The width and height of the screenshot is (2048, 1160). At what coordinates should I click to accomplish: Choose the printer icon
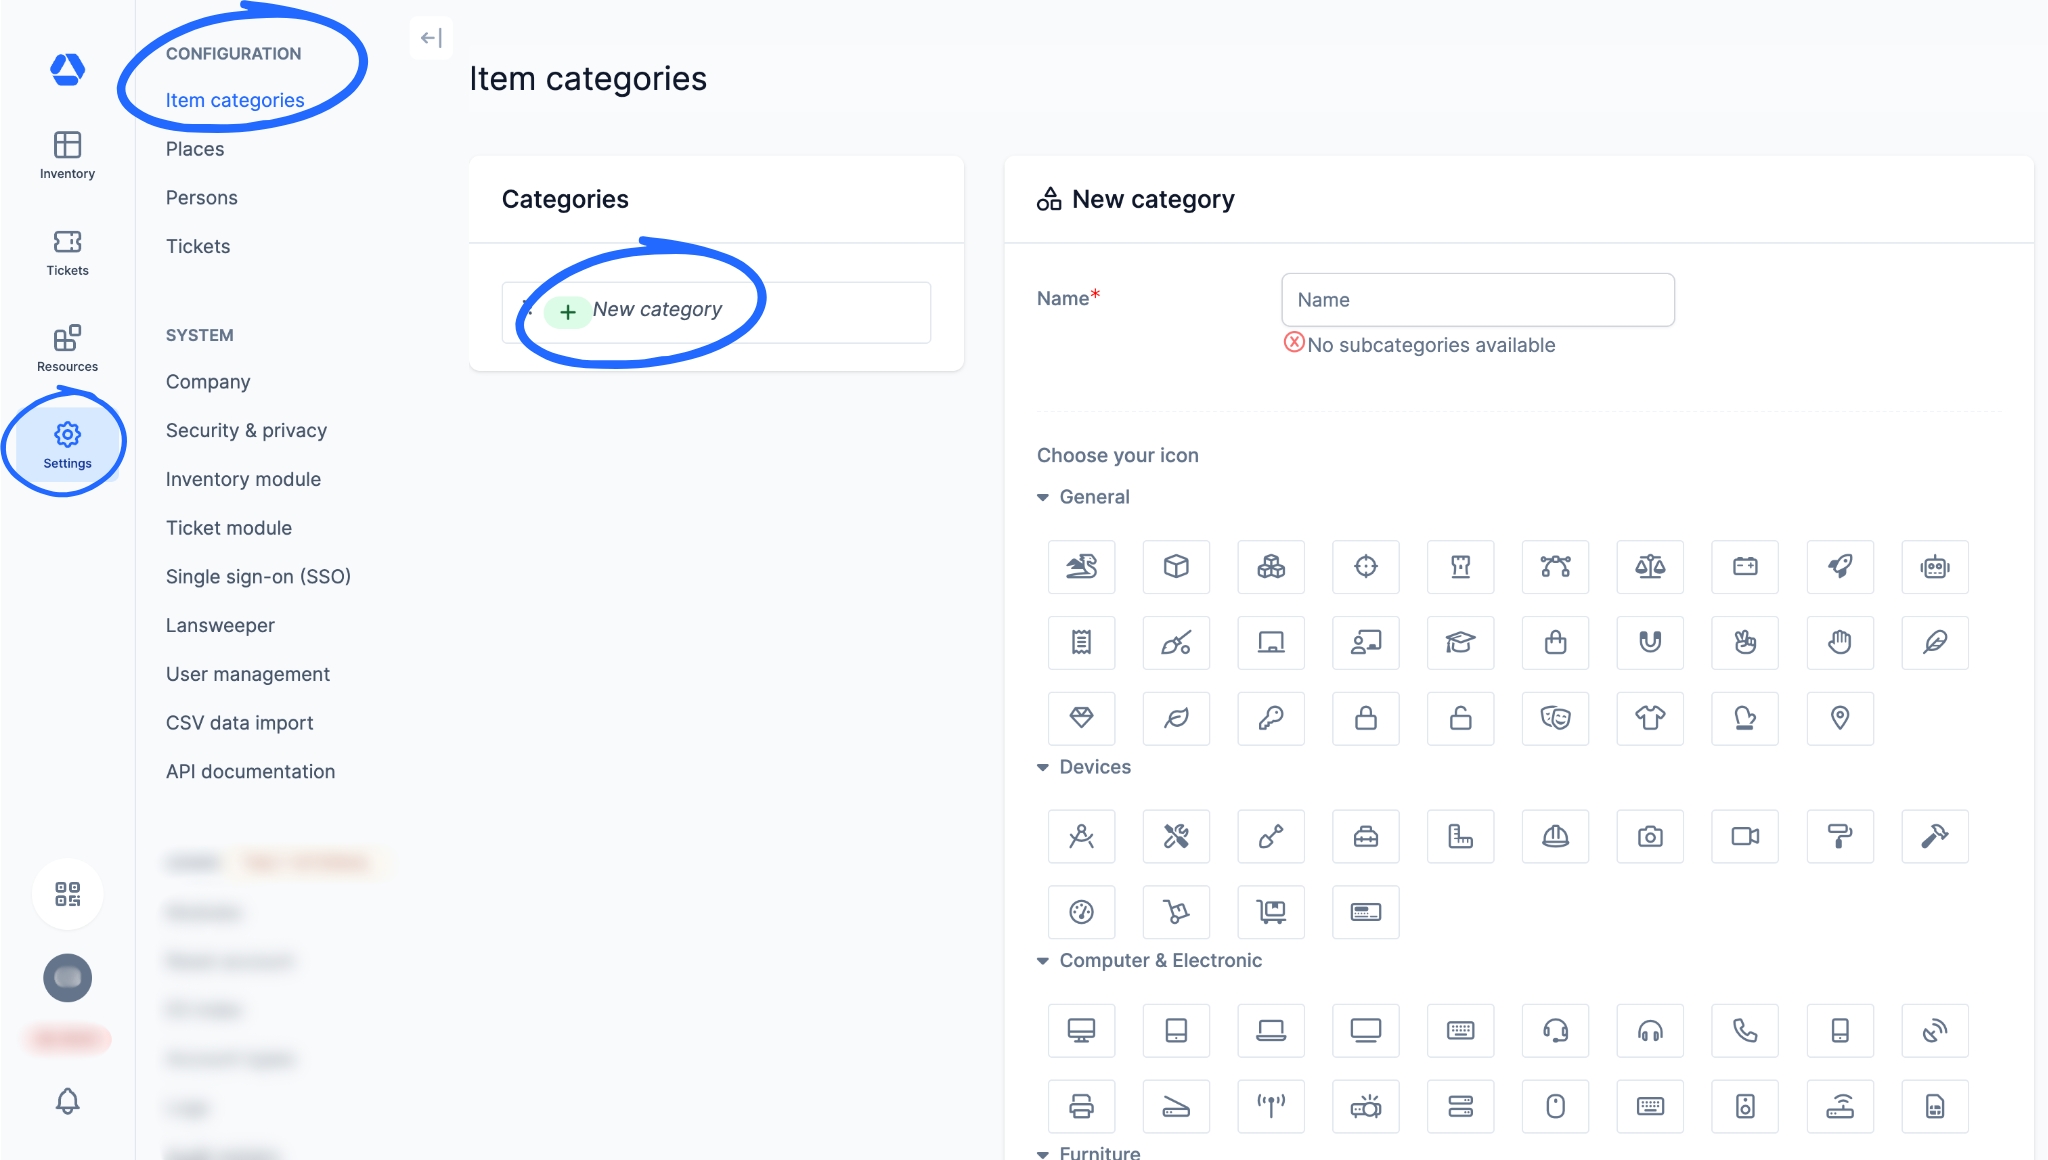coord(1081,1106)
